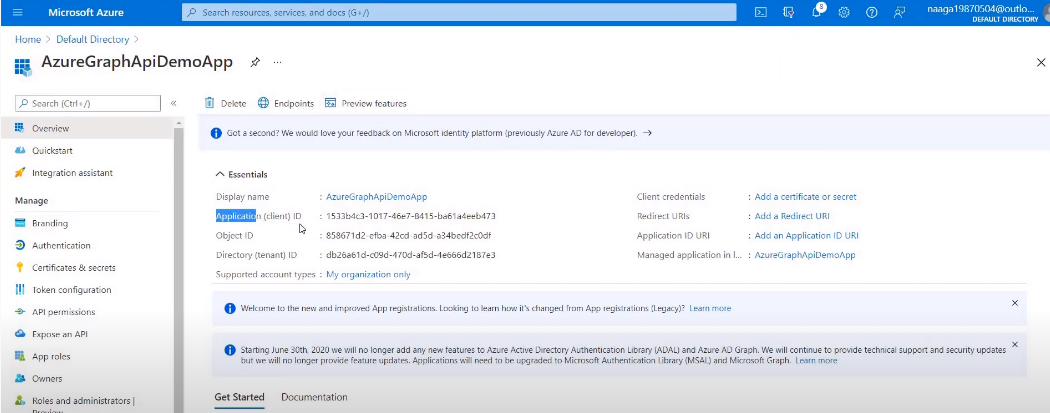
Task: Open Learn more in App registrations banner
Action: (710, 309)
